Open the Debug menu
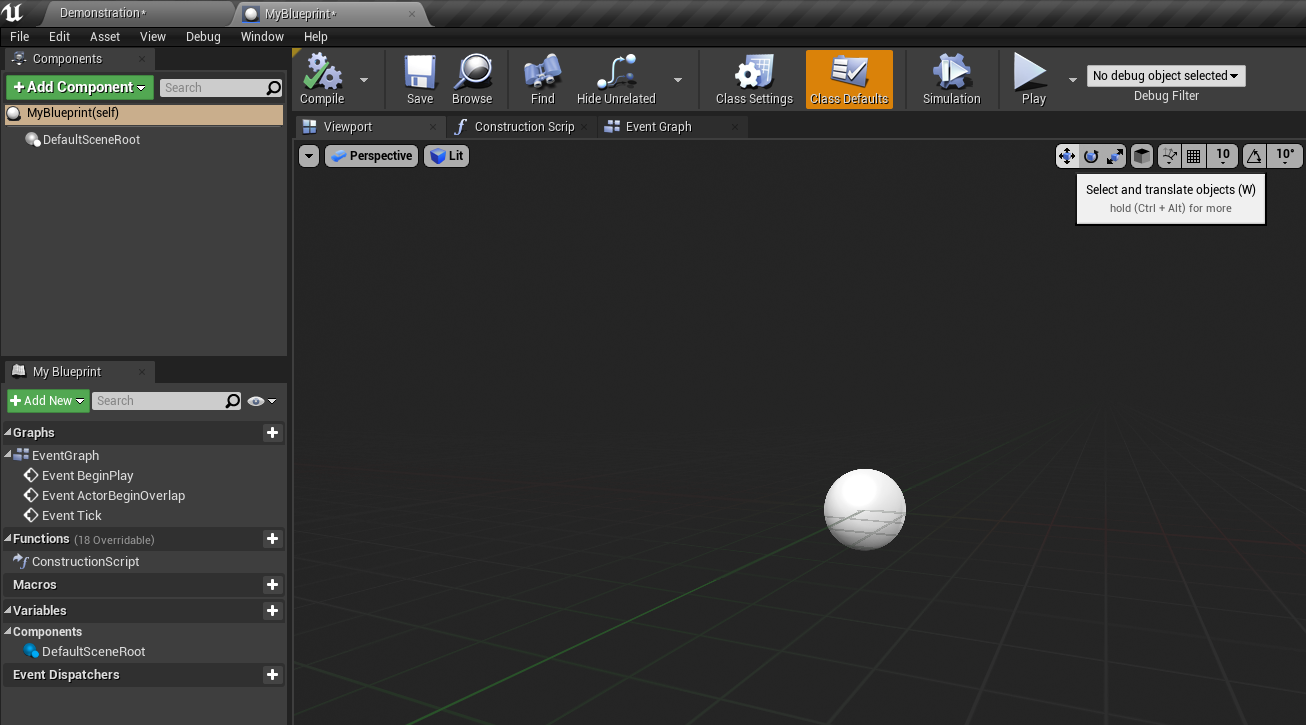The height and width of the screenshot is (725, 1306). pos(203,37)
